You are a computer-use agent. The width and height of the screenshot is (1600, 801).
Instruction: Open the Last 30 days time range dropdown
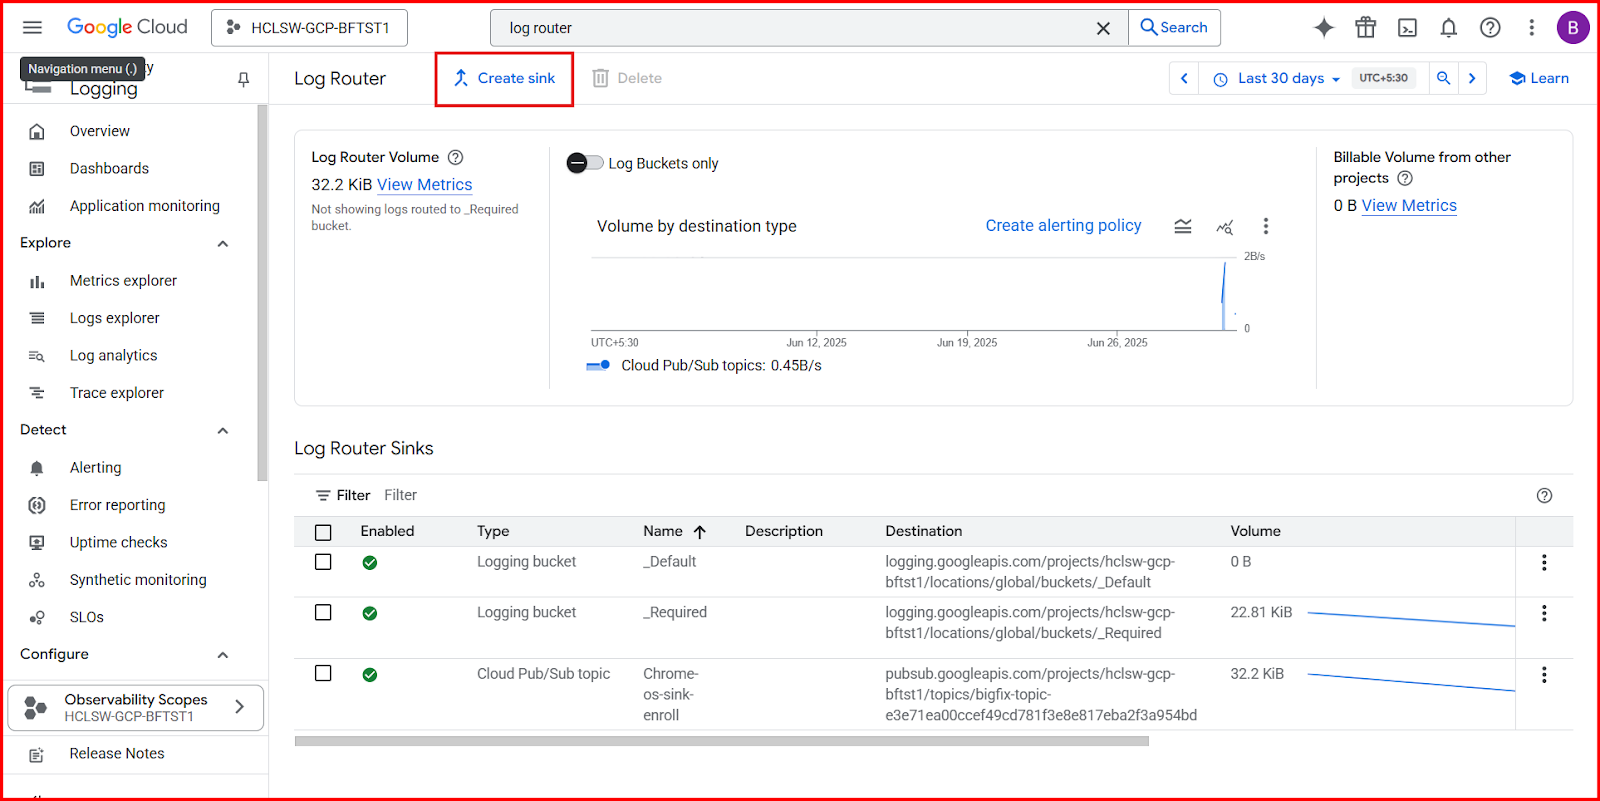(x=1277, y=79)
